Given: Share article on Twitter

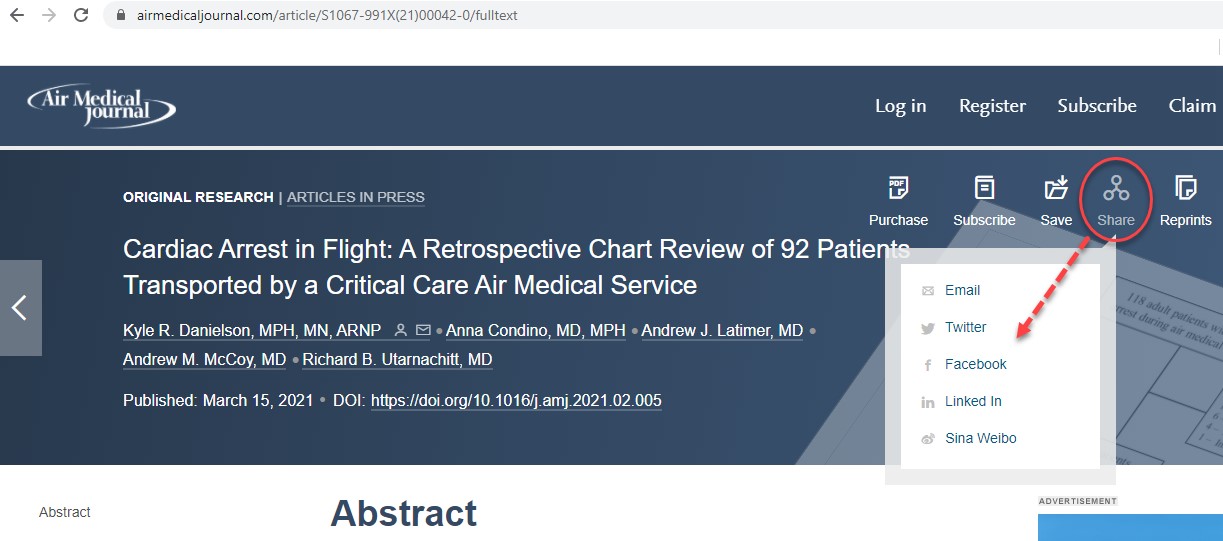Looking at the screenshot, I should pos(965,327).
